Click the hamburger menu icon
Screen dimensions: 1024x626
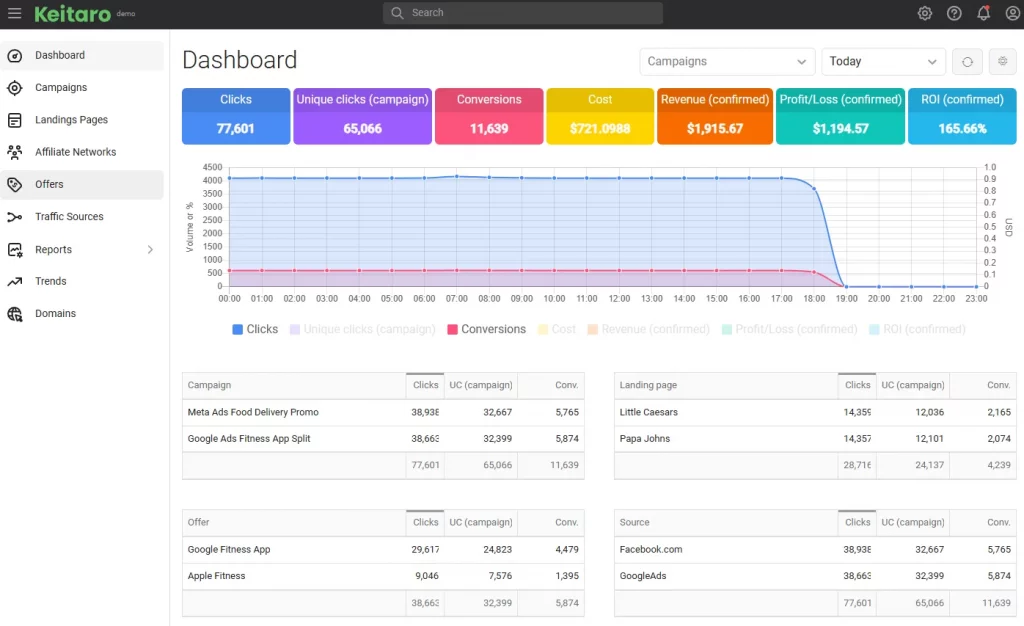[15, 13]
